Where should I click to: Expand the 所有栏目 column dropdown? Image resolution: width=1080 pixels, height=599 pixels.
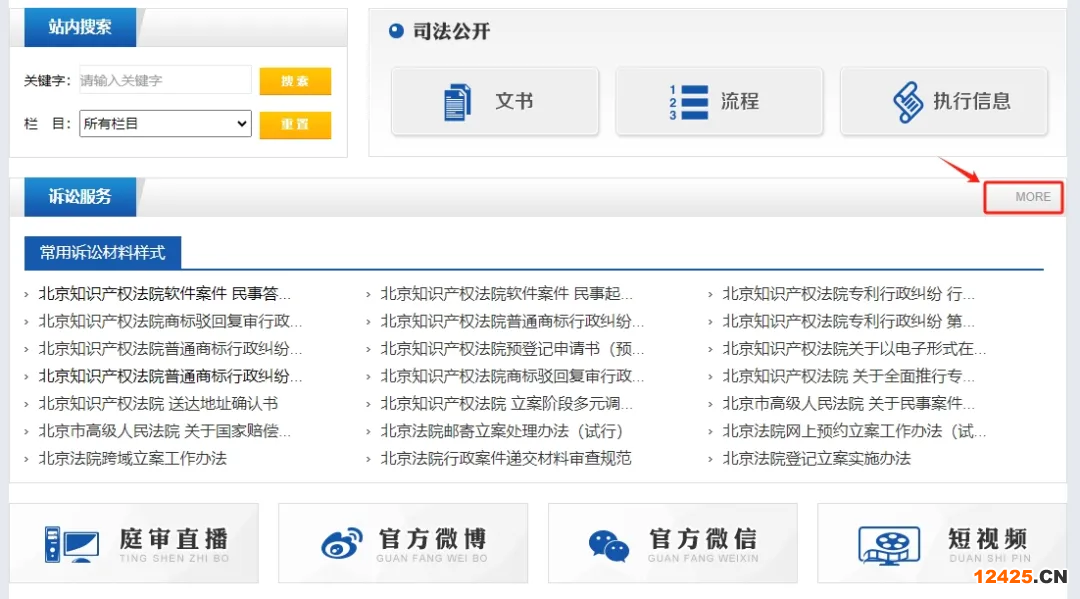click(165, 124)
